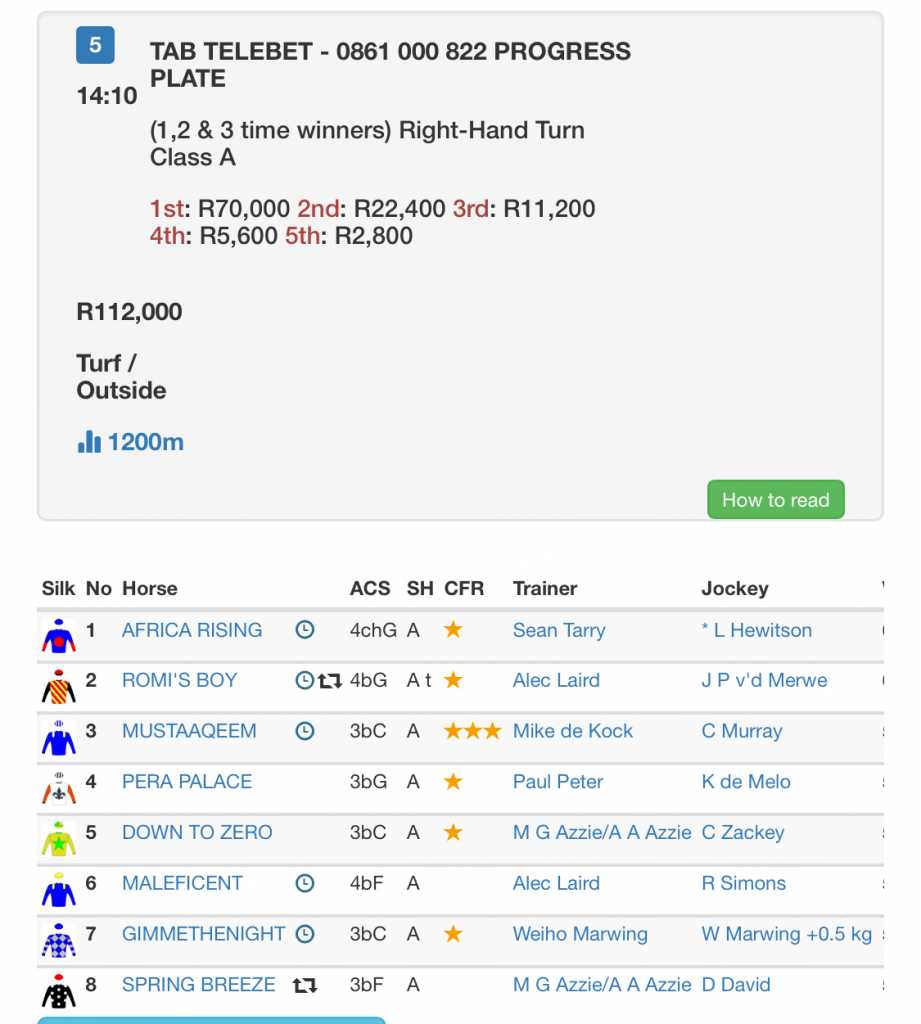Image resolution: width=921 pixels, height=1024 pixels.
Task: Click the green silk for DOWN TO ZERO
Action: tap(59, 836)
